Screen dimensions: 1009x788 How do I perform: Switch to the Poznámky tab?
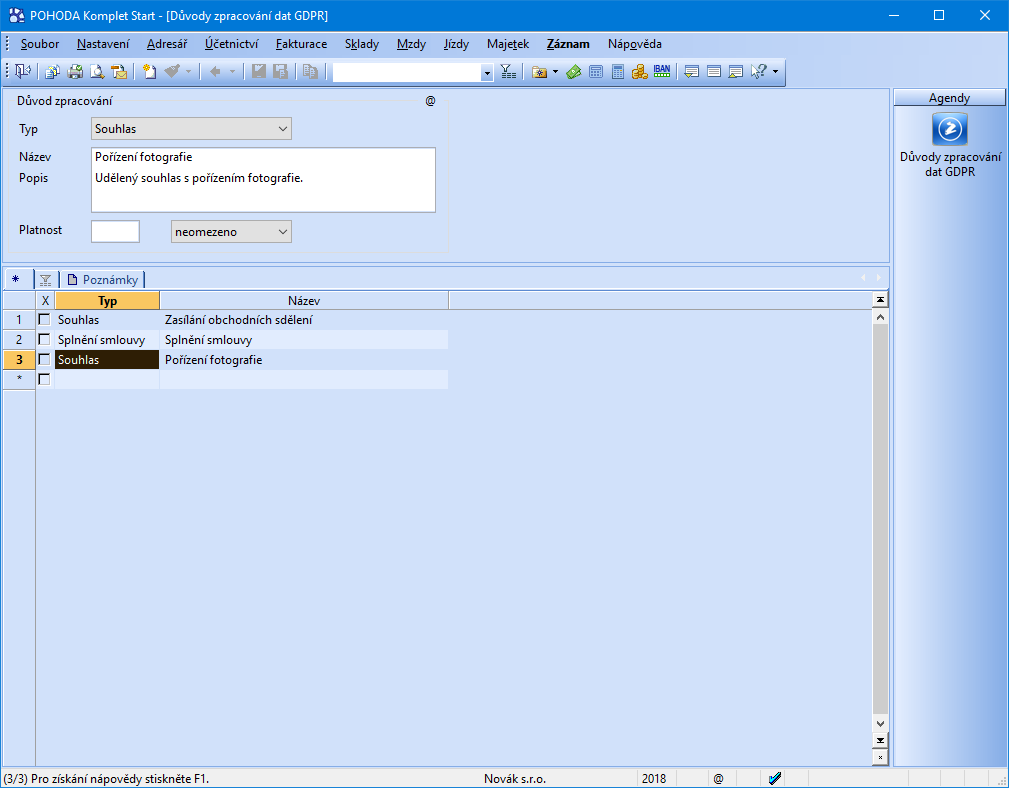103,280
